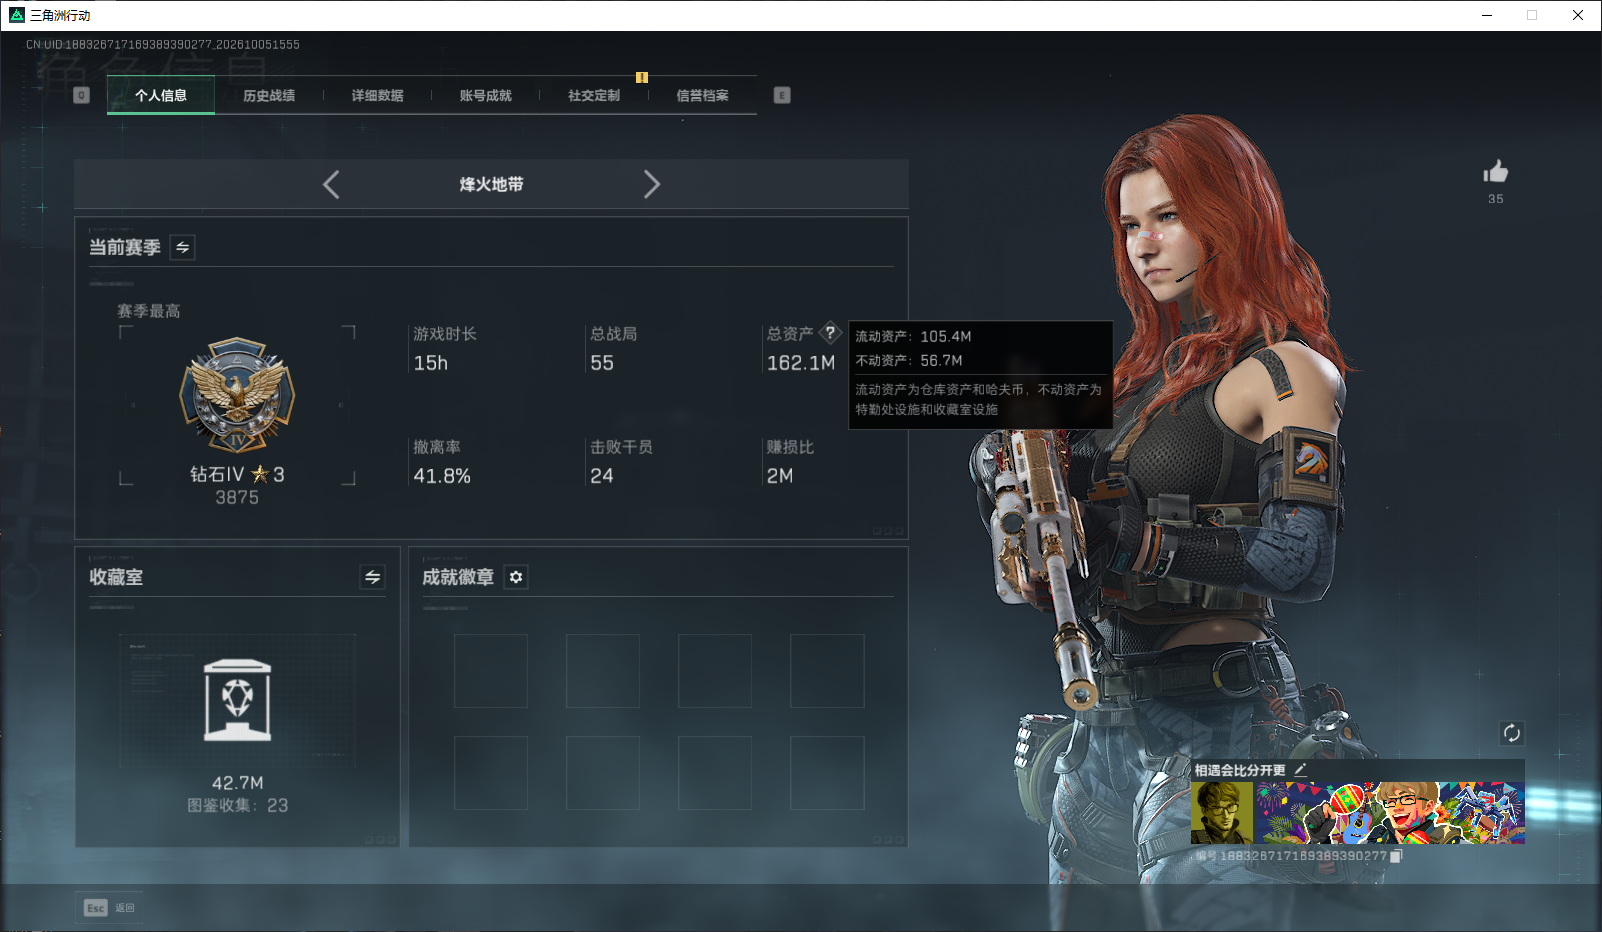1602x932 pixels.
Task: Click the 撤离率 value 41.8%
Action: [x=442, y=476]
